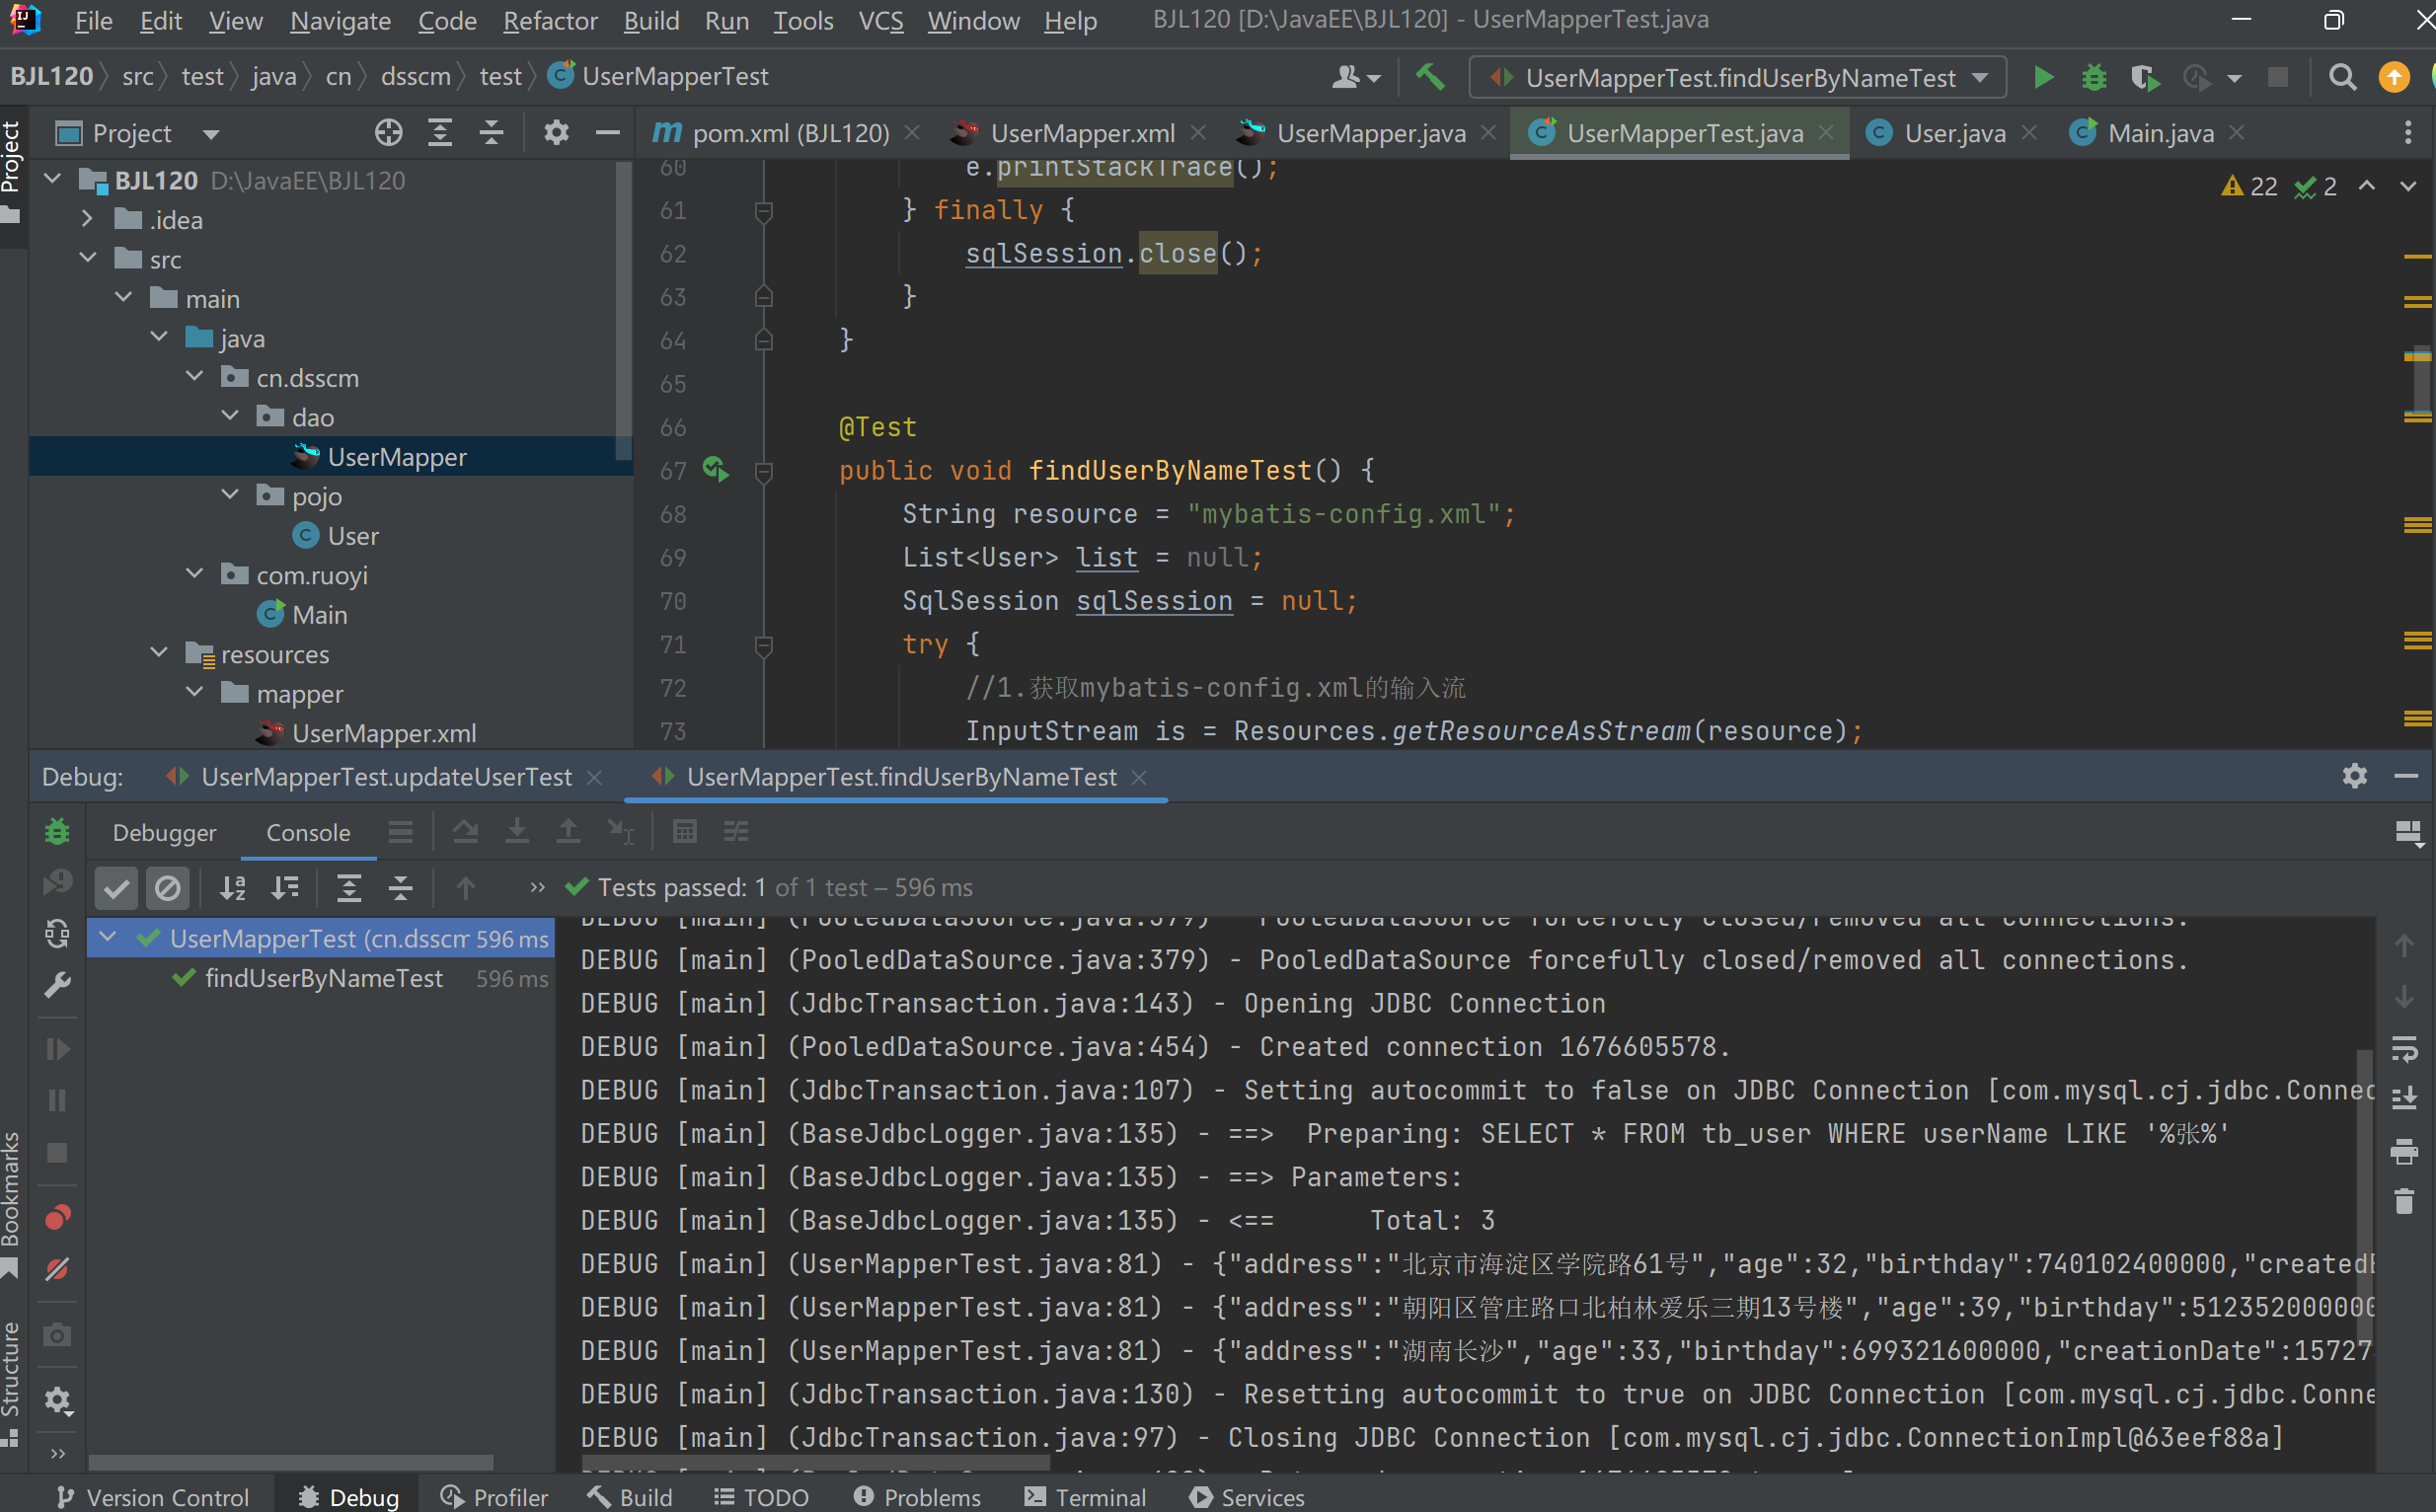Collapse the BJL120 root tree node
Viewport: 2436px width, 1512px height.
coord(54,179)
